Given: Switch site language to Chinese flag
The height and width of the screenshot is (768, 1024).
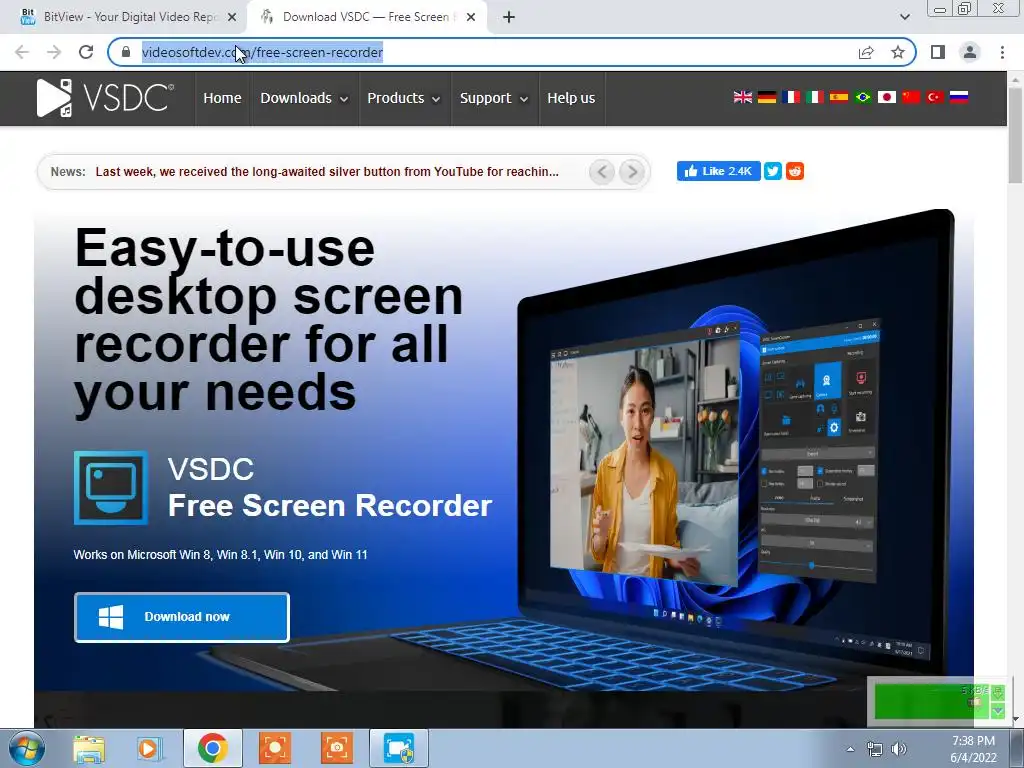Looking at the screenshot, I should 910,97.
